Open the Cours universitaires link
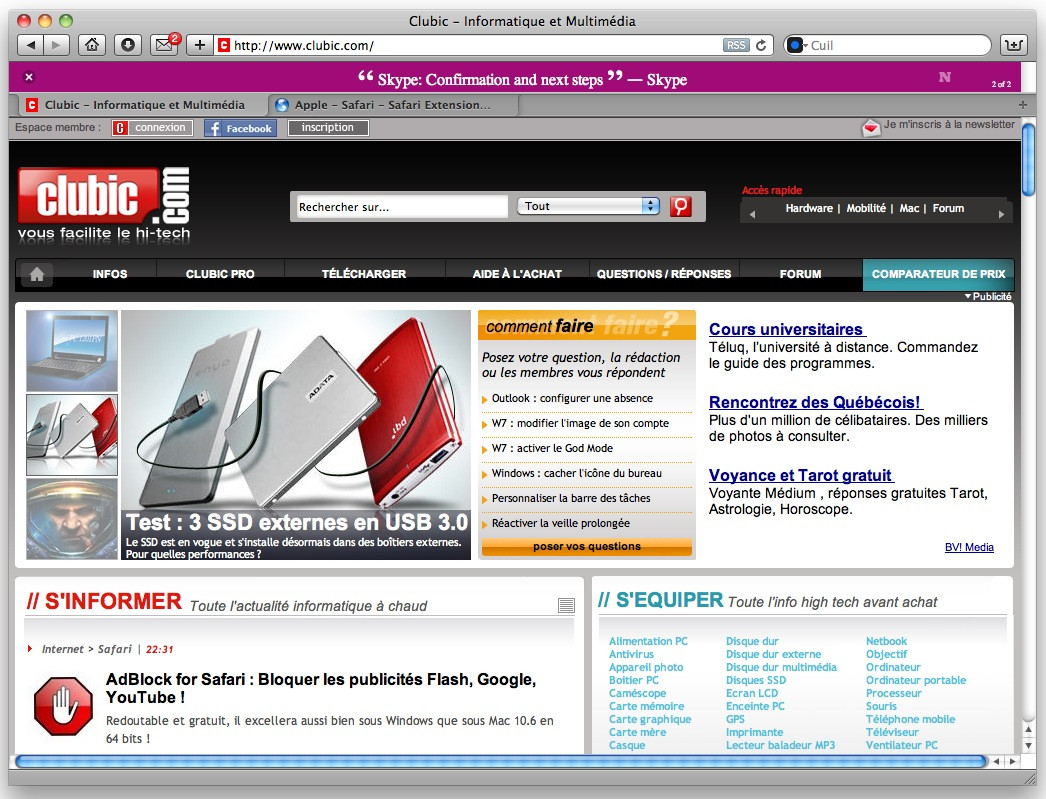Viewport: 1046px width, 799px height. (x=787, y=329)
